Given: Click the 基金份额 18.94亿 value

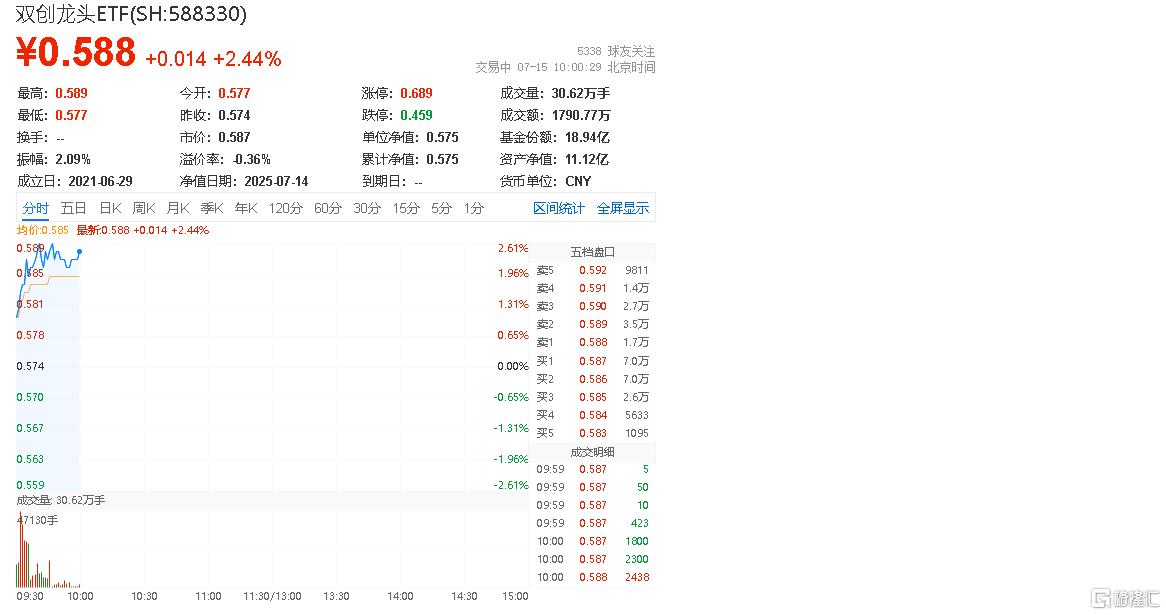Looking at the screenshot, I should (587, 137).
